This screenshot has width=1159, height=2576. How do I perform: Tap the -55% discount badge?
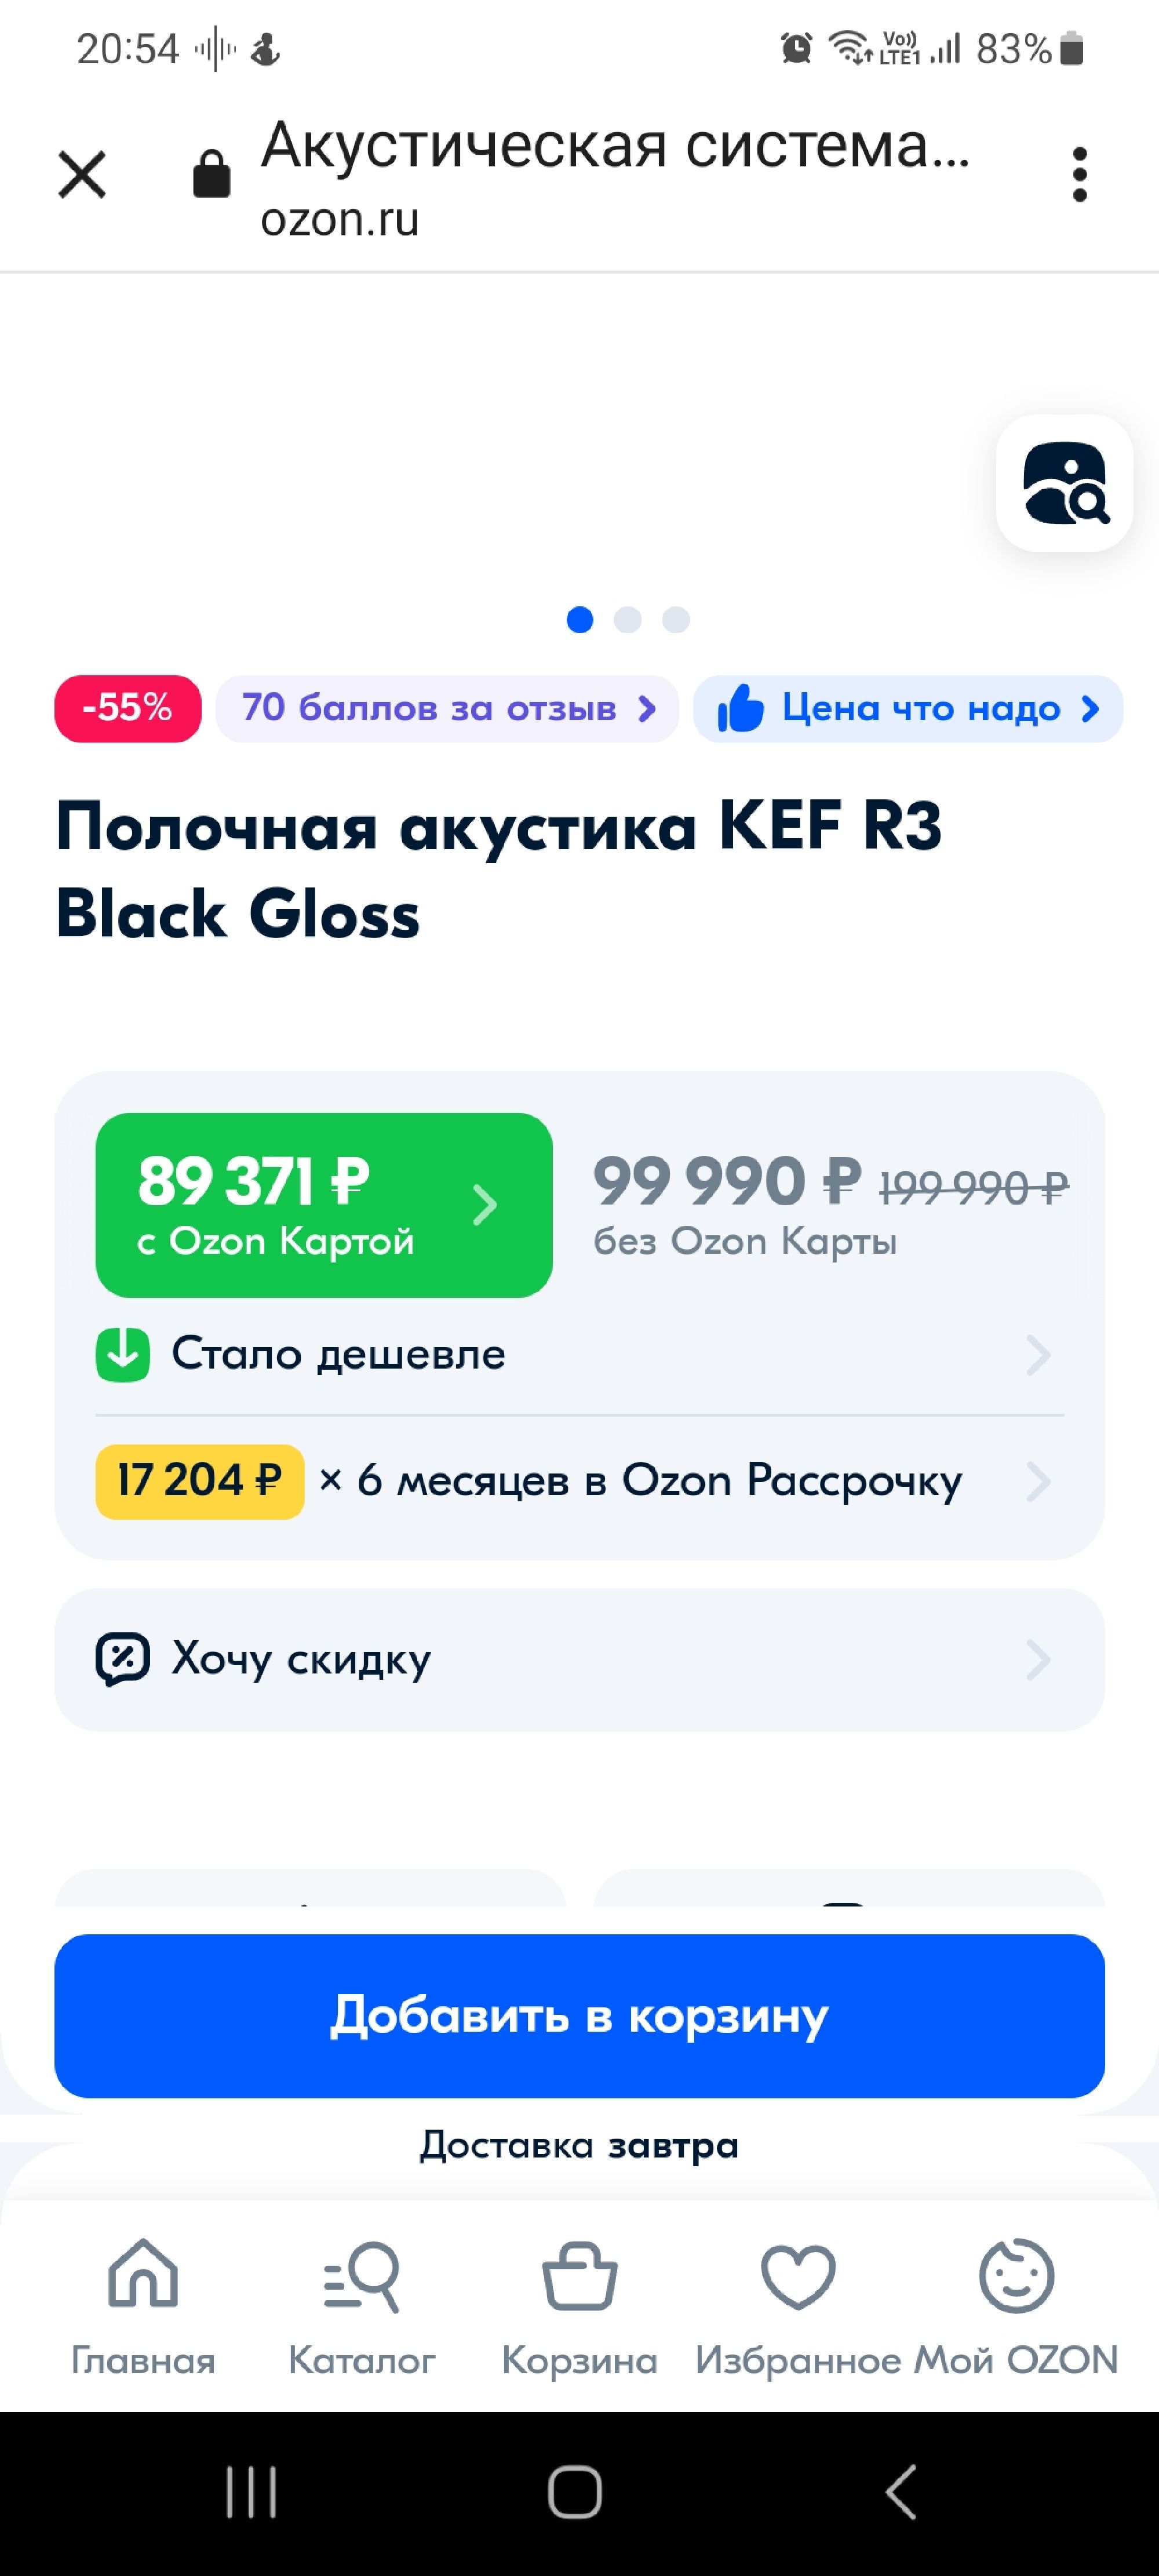click(128, 708)
